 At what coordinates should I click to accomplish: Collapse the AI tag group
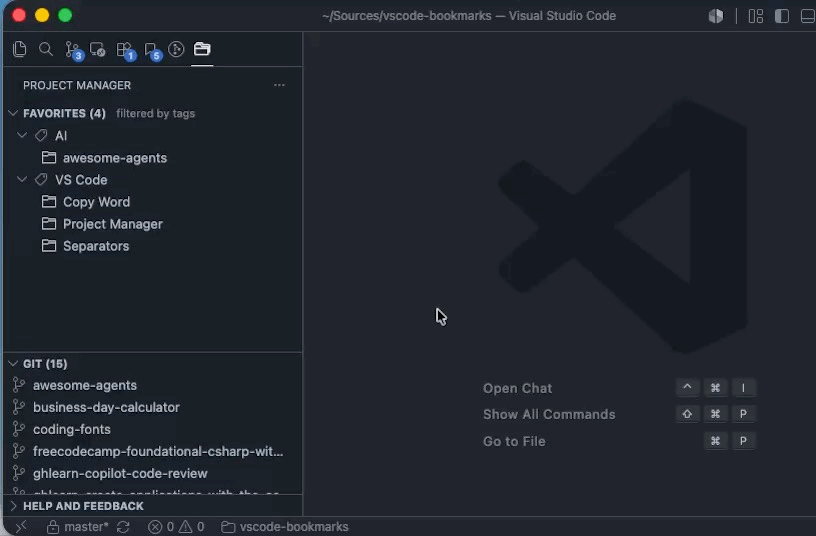[22, 135]
